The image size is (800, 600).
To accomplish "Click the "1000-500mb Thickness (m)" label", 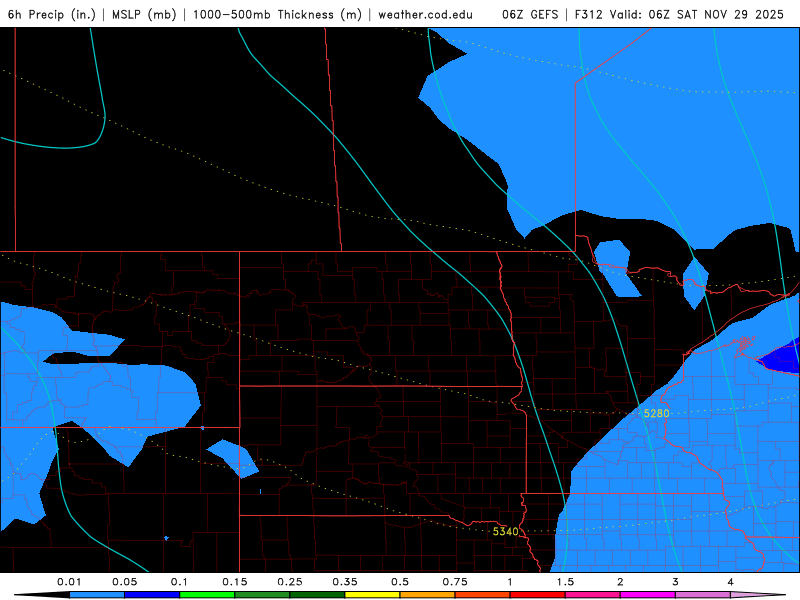I will coord(277,14).
